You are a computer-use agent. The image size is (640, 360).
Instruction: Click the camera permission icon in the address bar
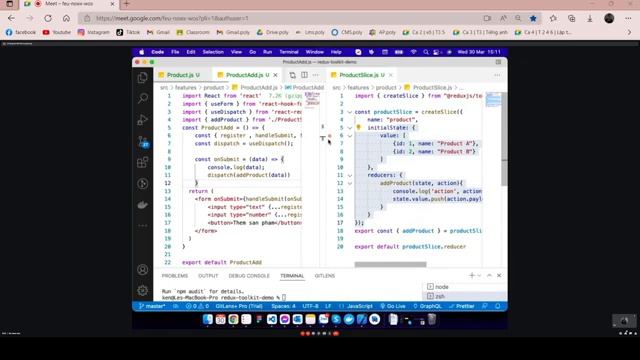(487, 18)
